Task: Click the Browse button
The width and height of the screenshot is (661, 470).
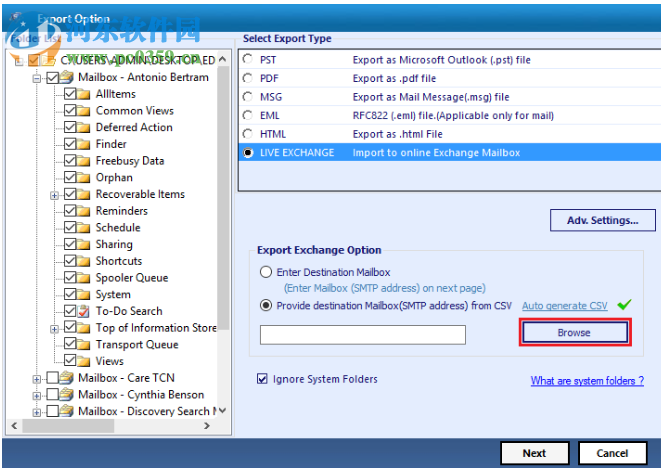Action: click(x=575, y=333)
